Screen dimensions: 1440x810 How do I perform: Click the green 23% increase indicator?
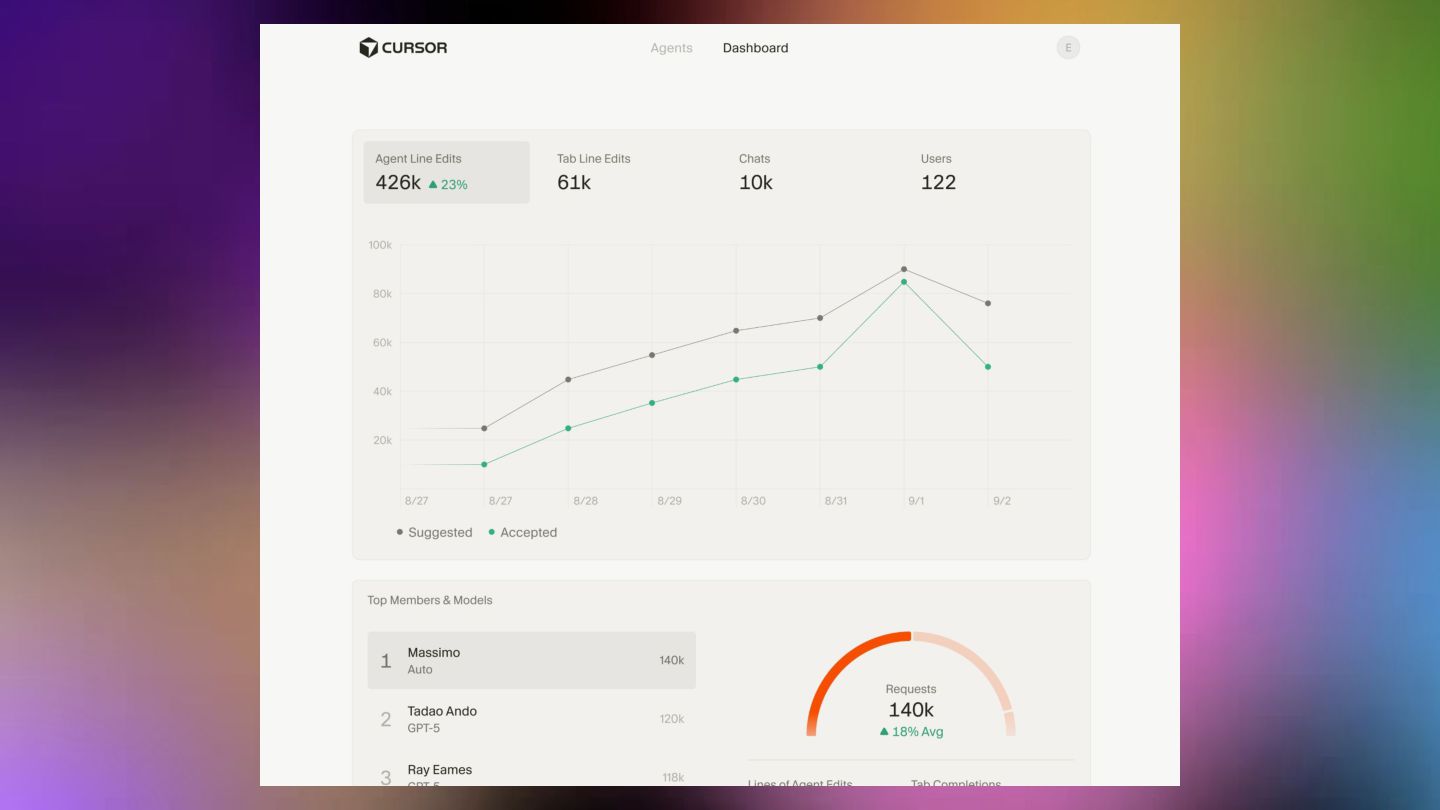click(x=448, y=184)
